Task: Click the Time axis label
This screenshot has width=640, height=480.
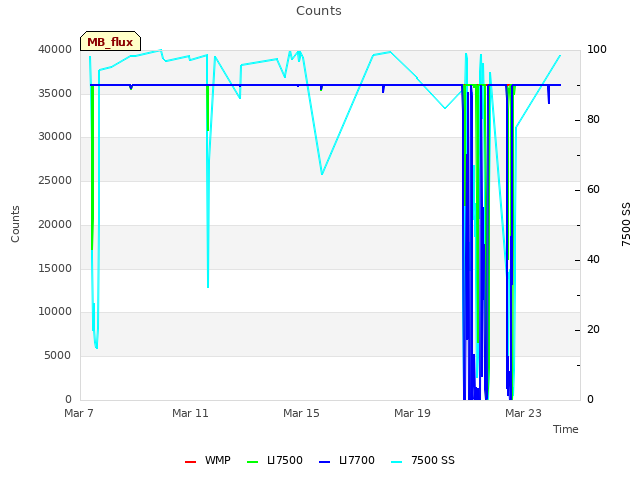Action: 566,429
